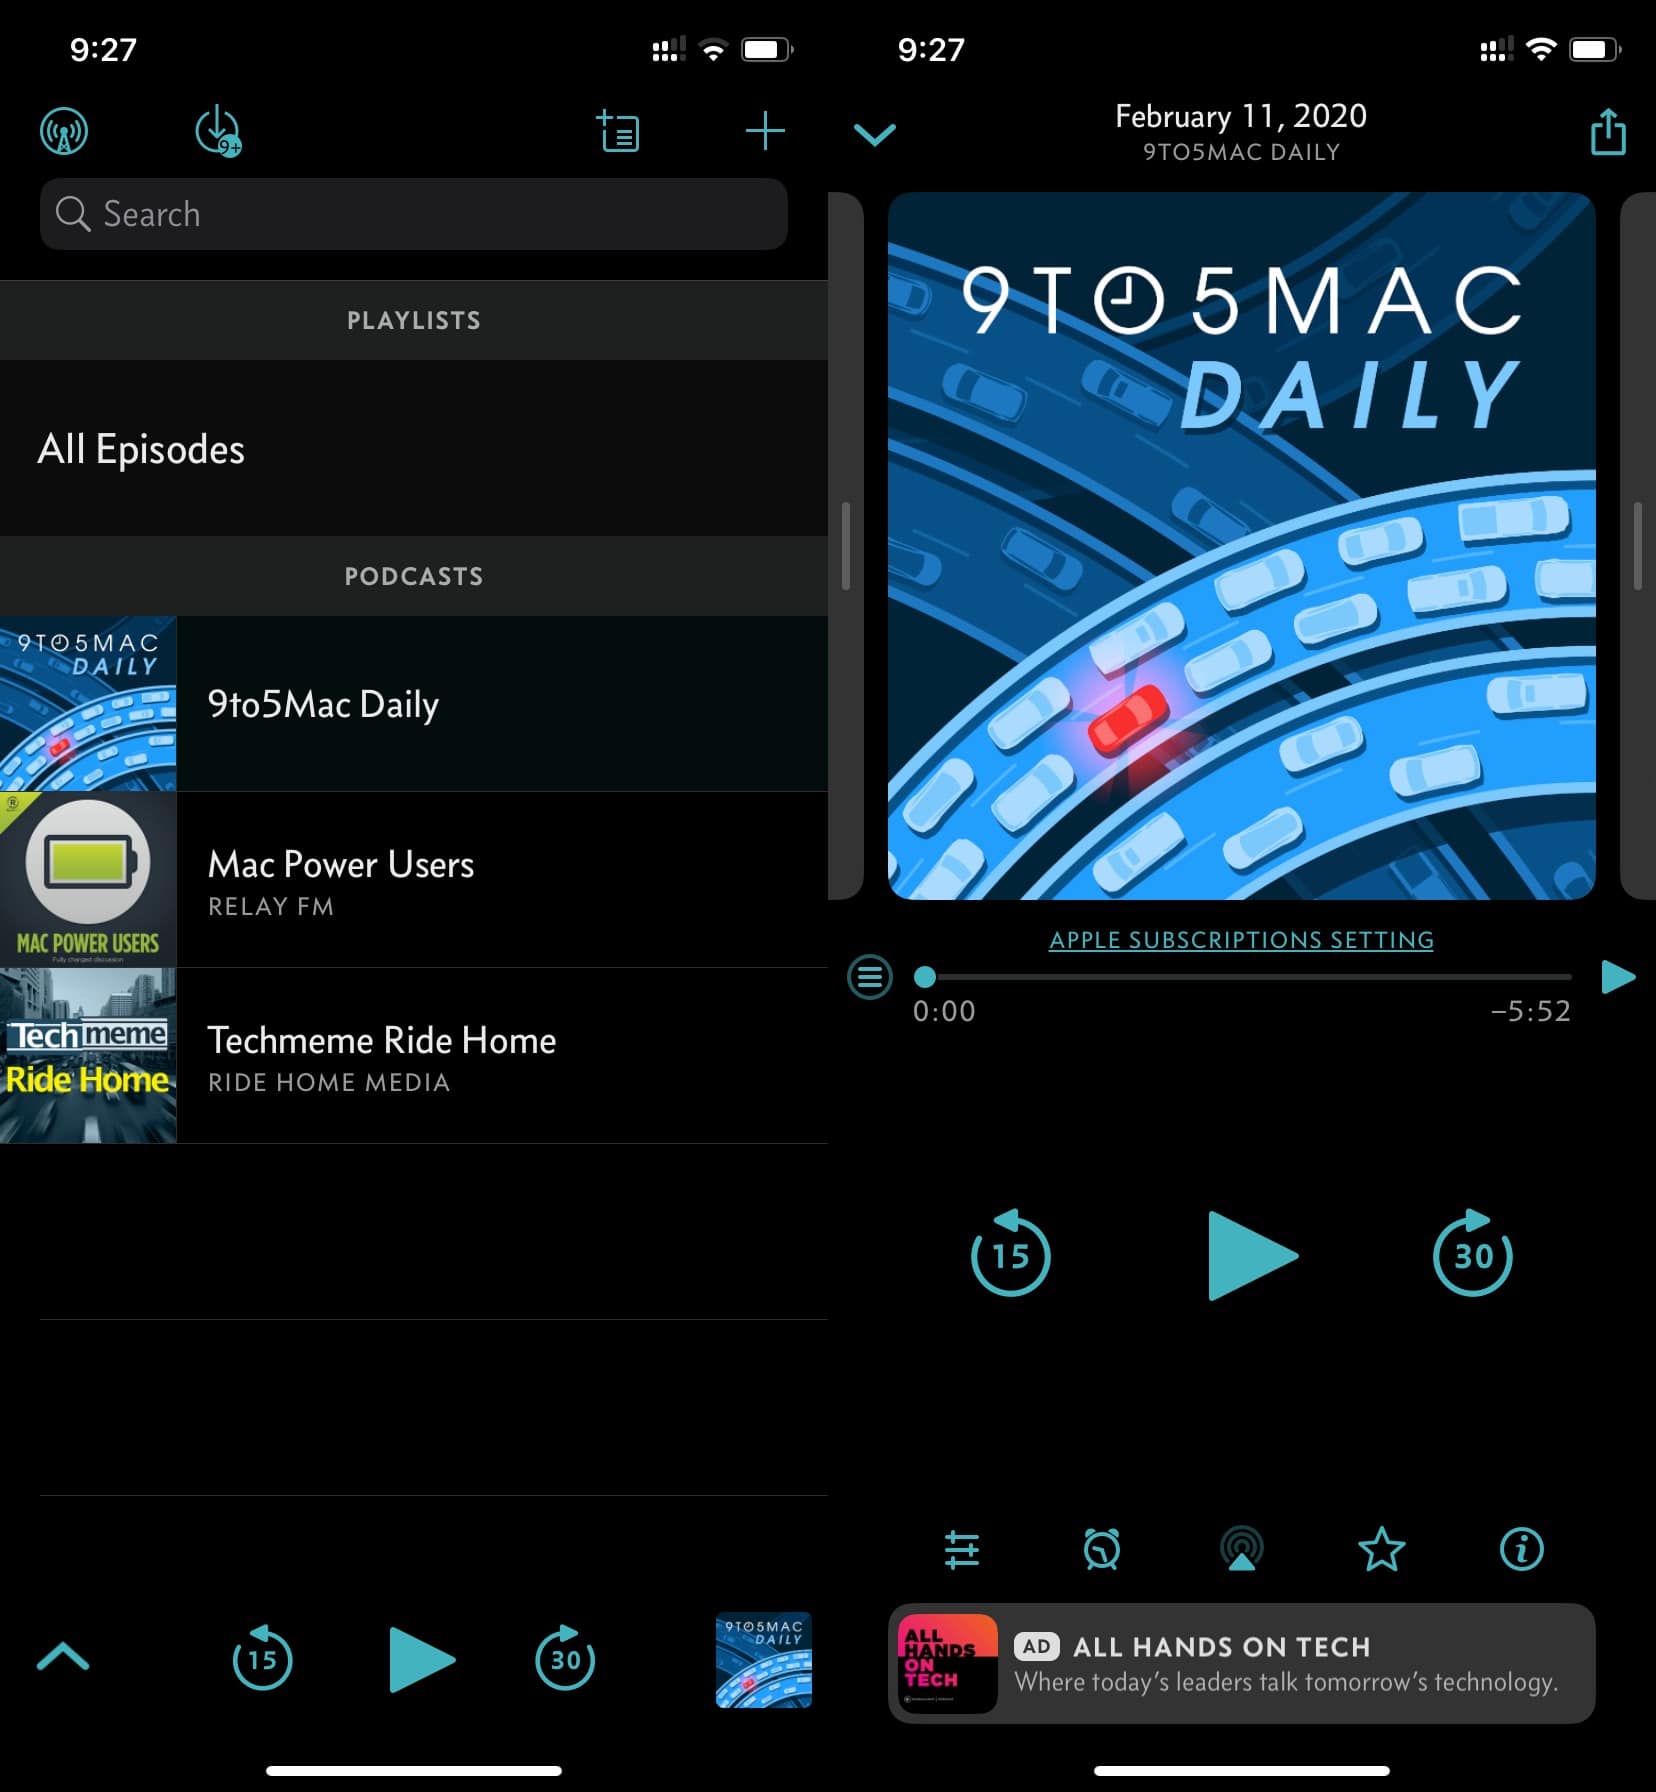The height and width of the screenshot is (1792, 1656).
Task: Open the Overcast antenna settings icon
Action: [x=64, y=132]
